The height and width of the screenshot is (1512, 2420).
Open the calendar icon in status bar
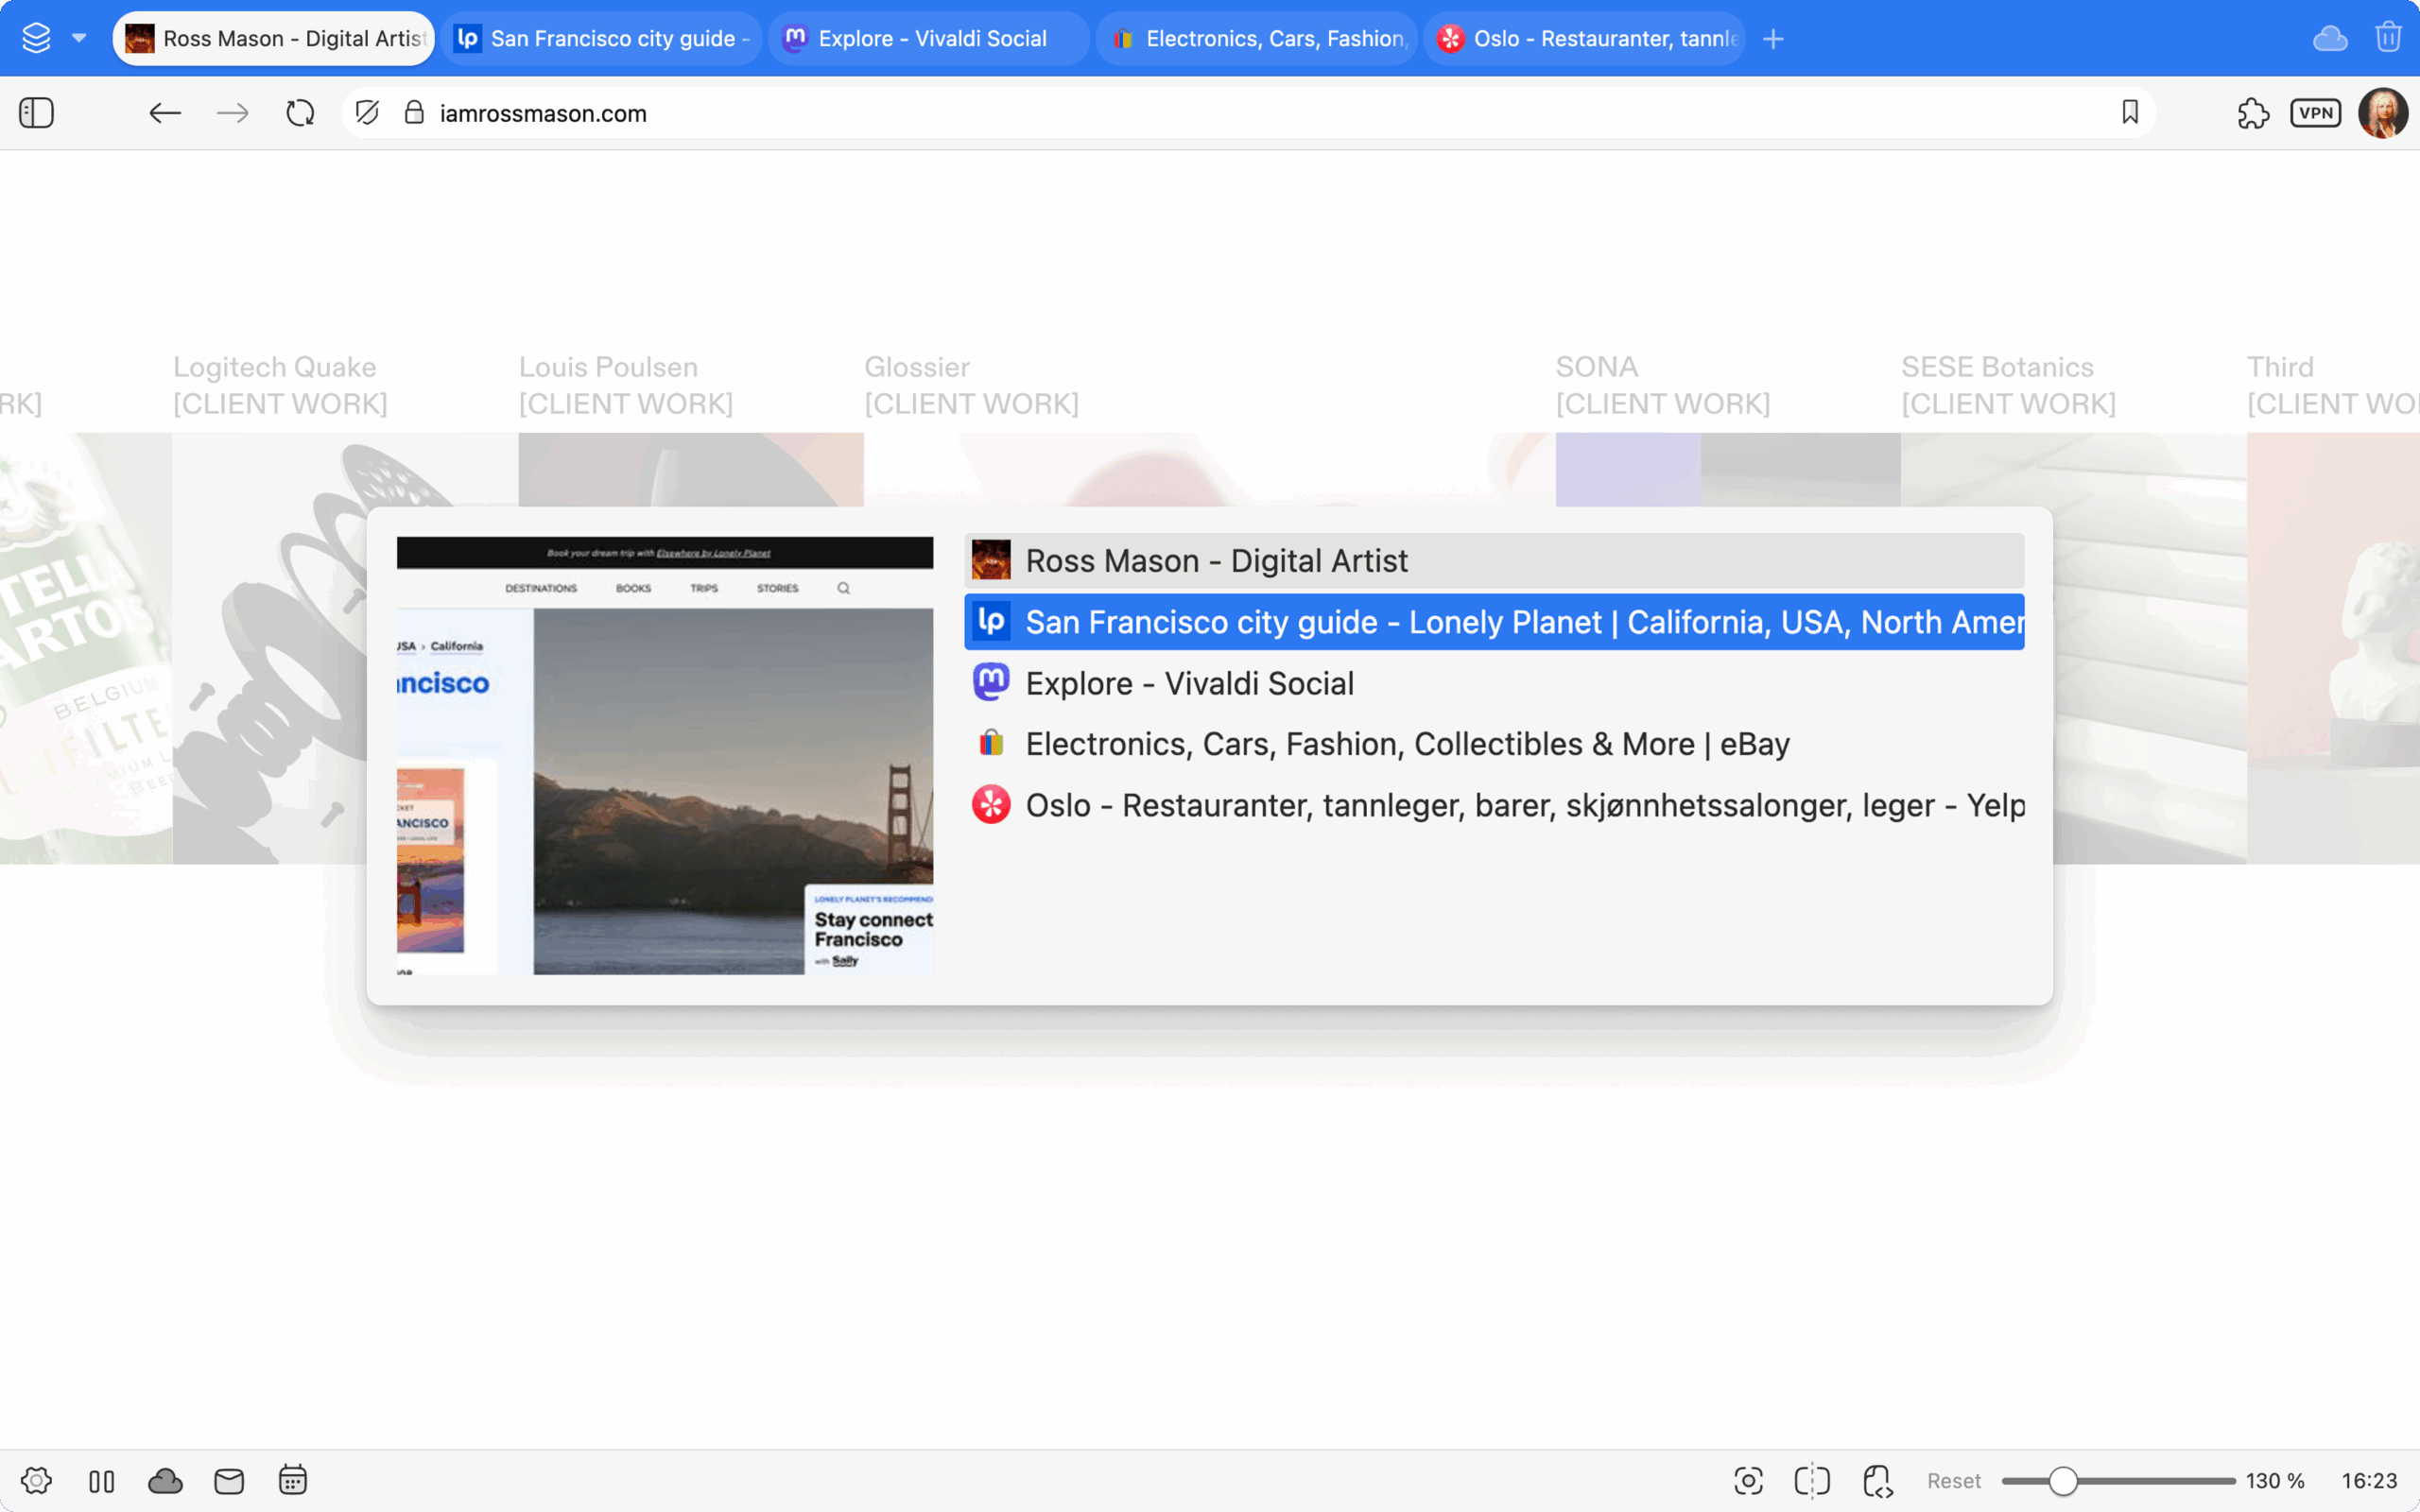coord(293,1480)
